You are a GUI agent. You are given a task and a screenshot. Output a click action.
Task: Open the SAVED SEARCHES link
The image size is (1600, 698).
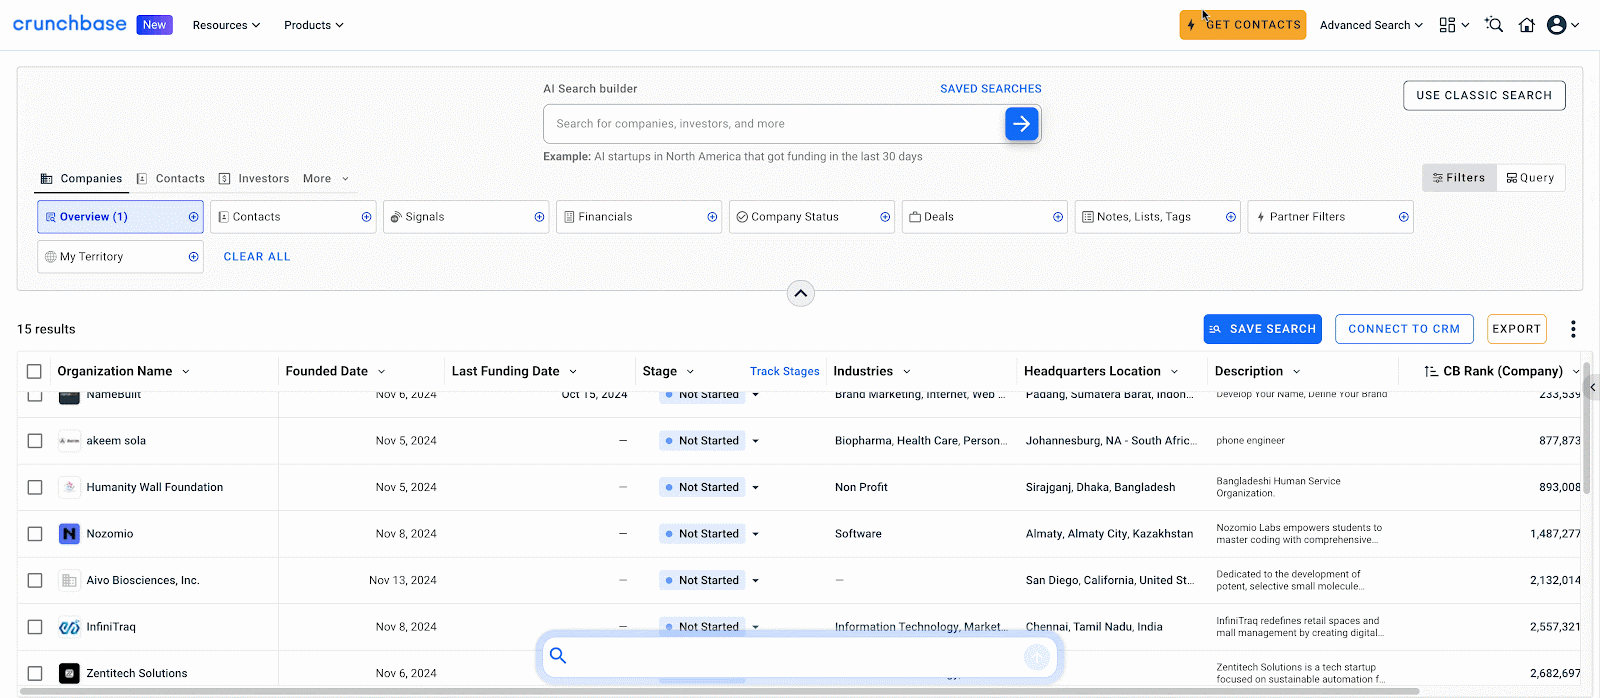tap(991, 89)
